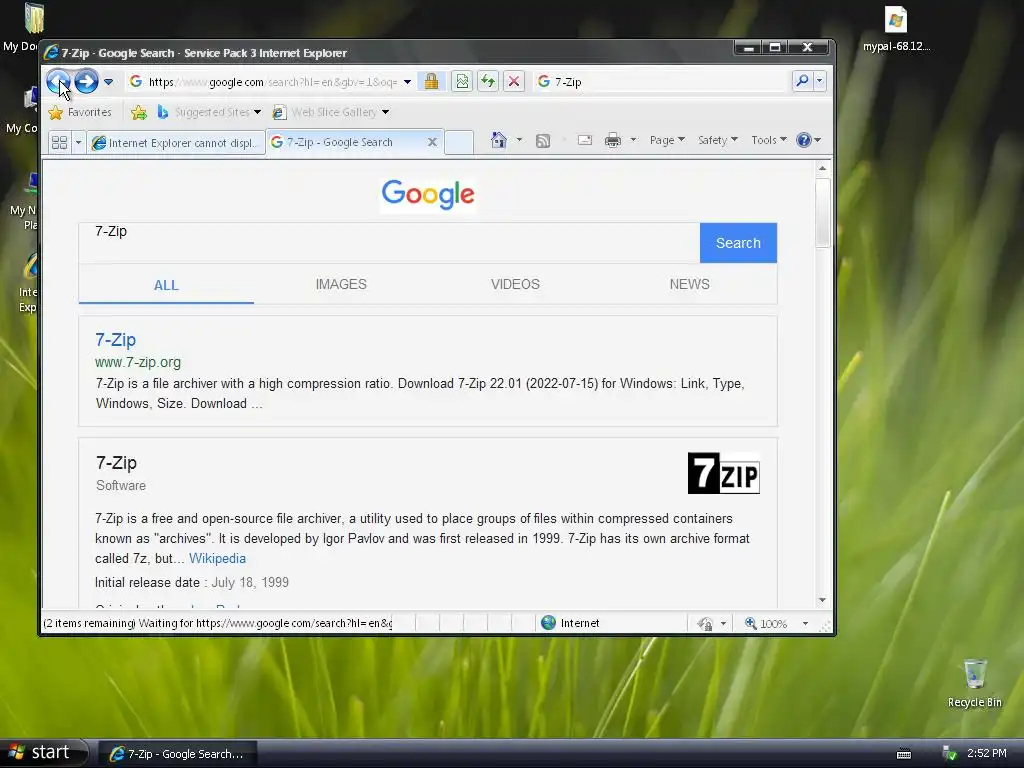Refresh the page with the green arrows icon
This screenshot has width=1024, height=768.
(x=488, y=82)
